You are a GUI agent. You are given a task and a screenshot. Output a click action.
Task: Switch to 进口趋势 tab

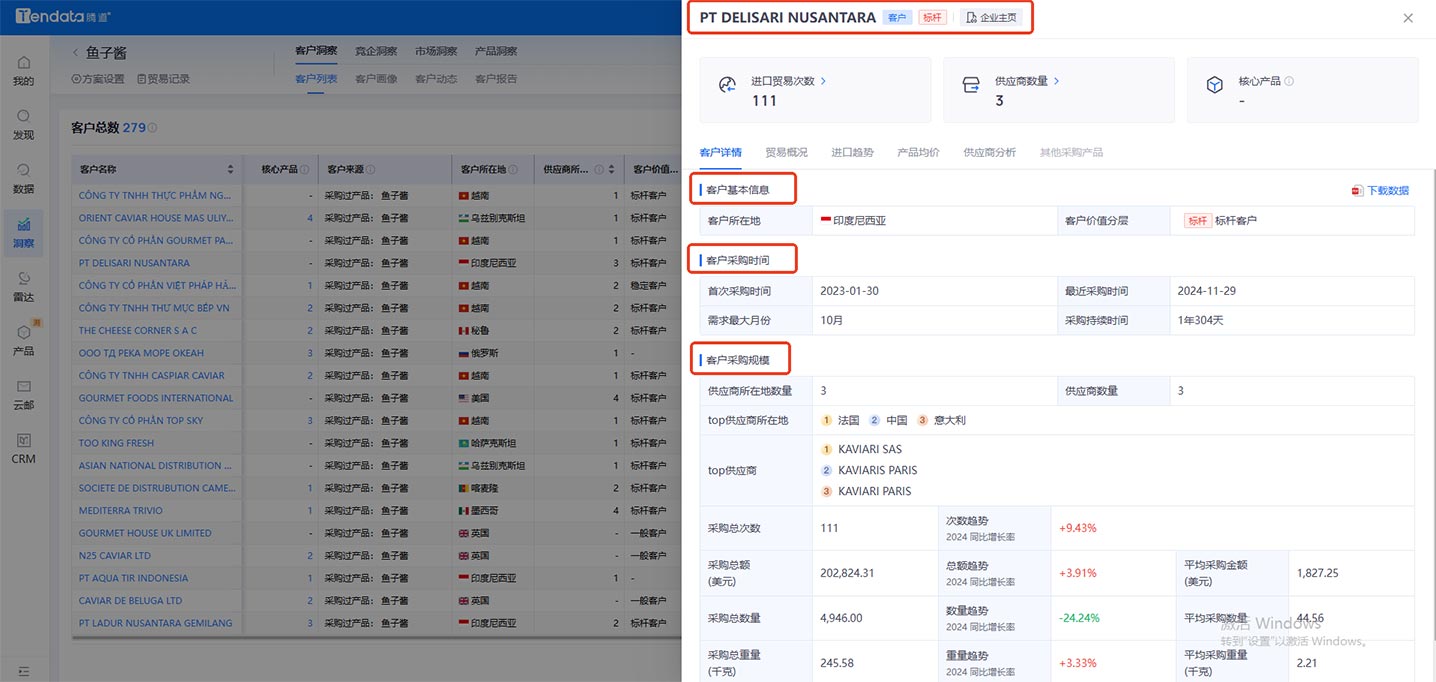pos(852,152)
